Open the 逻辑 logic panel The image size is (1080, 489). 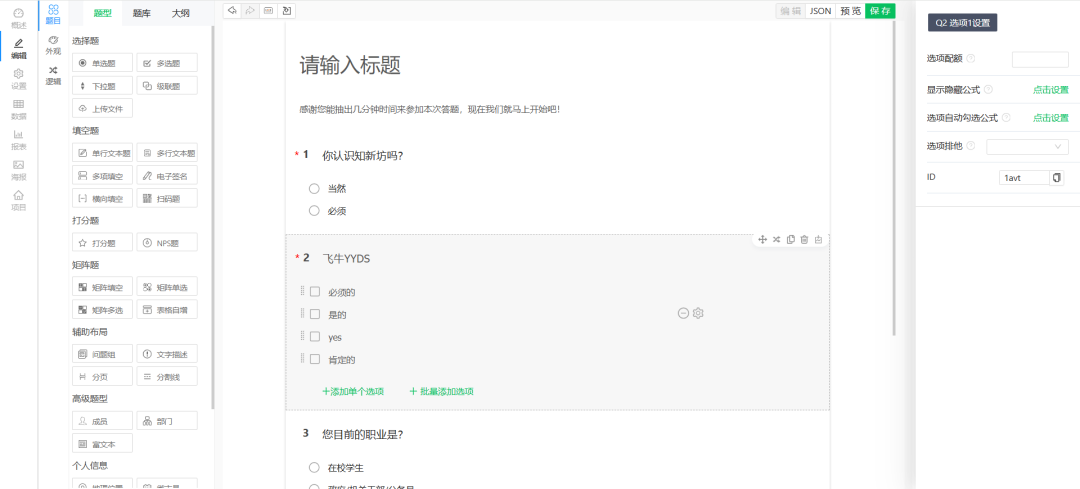(53, 75)
